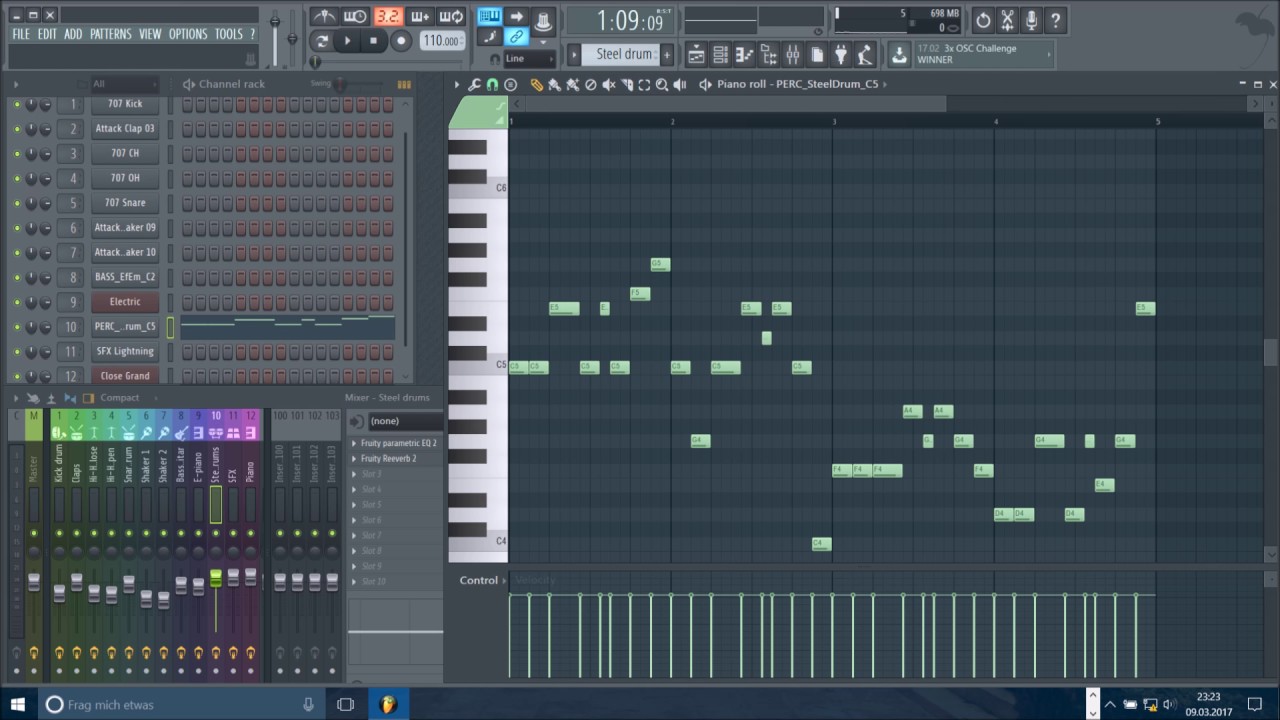Viewport: 1280px width, 720px height.
Task: Open the mixer view icon
Action: point(793,54)
